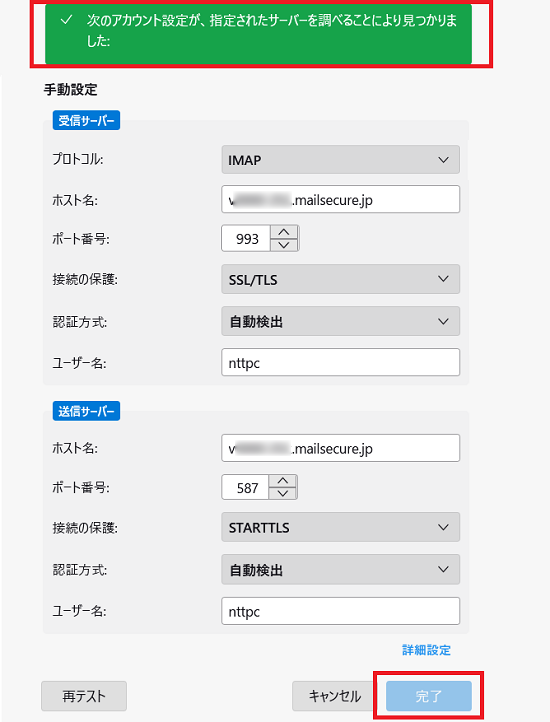Click the checkmark icon in the green banner
Viewport: 550px width, 722px height.
66,20
